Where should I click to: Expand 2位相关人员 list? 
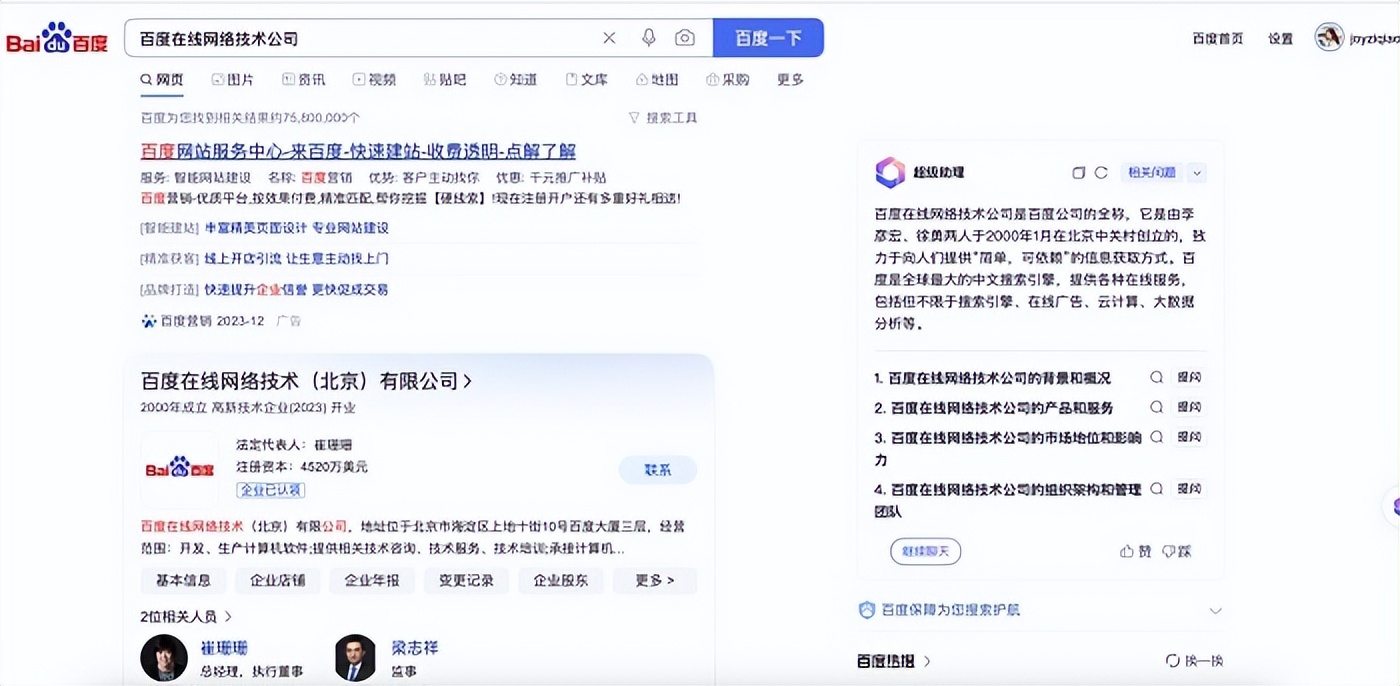(x=186, y=617)
